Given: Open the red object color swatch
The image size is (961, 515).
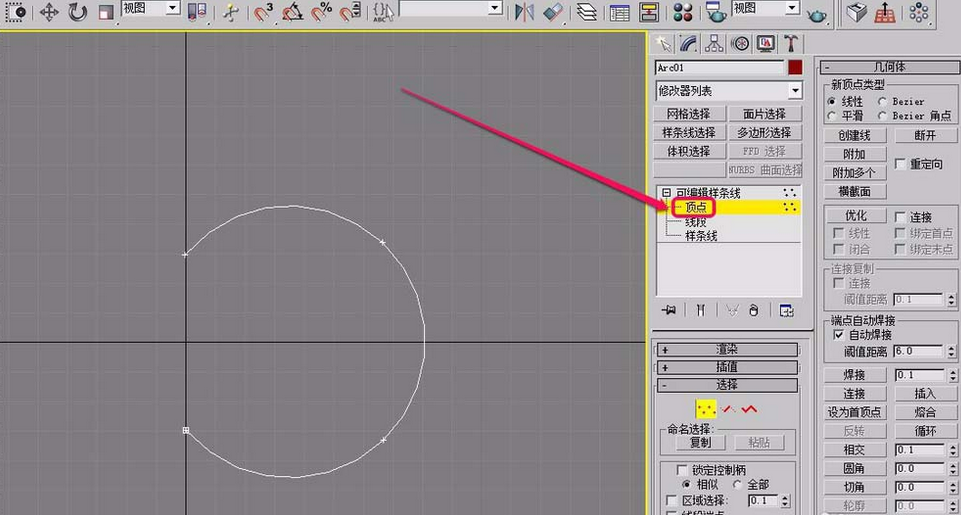Looking at the screenshot, I should [795, 67].
